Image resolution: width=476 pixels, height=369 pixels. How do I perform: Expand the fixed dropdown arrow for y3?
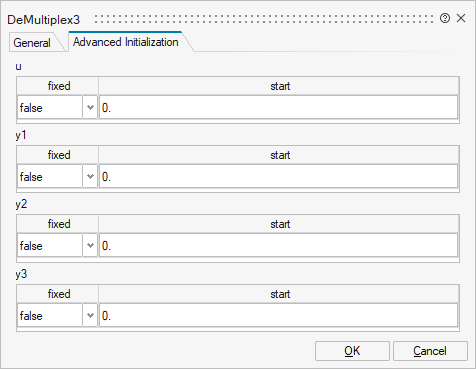(x=90, y=315)
